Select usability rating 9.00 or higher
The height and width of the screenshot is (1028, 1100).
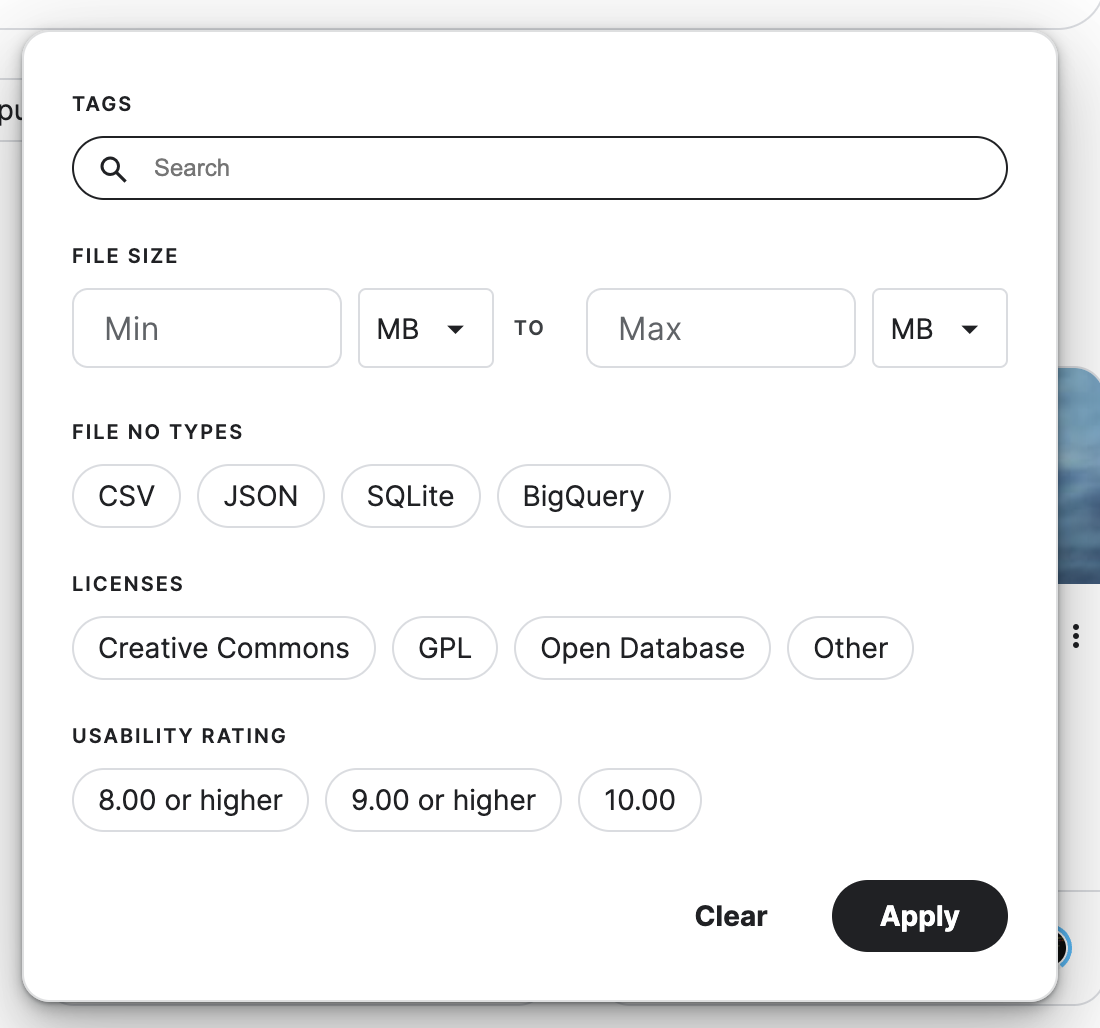tap(443, 800)
